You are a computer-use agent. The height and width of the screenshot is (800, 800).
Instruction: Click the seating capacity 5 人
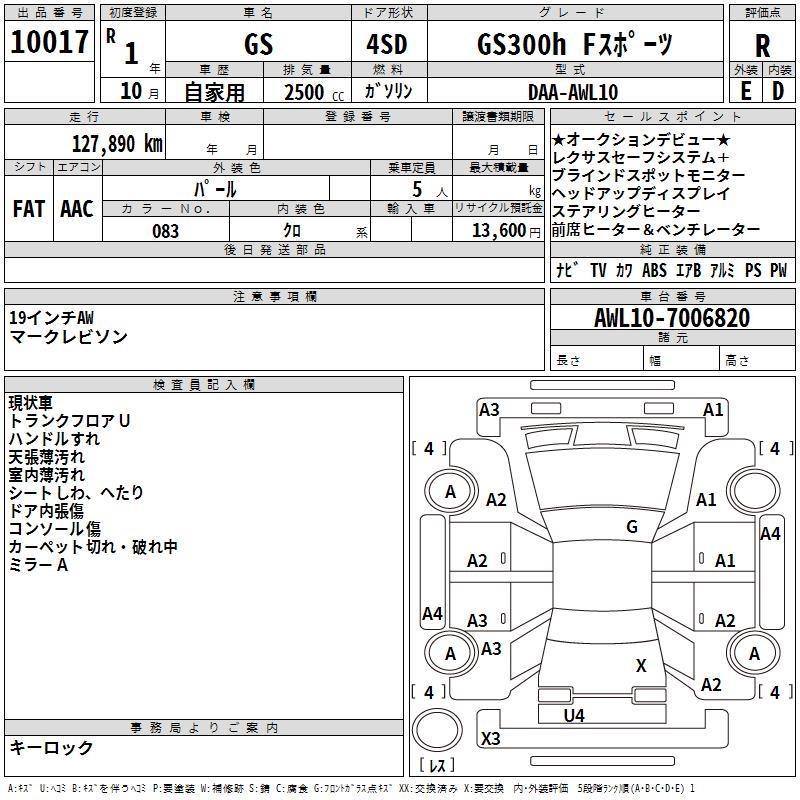(x=430, y=190)
